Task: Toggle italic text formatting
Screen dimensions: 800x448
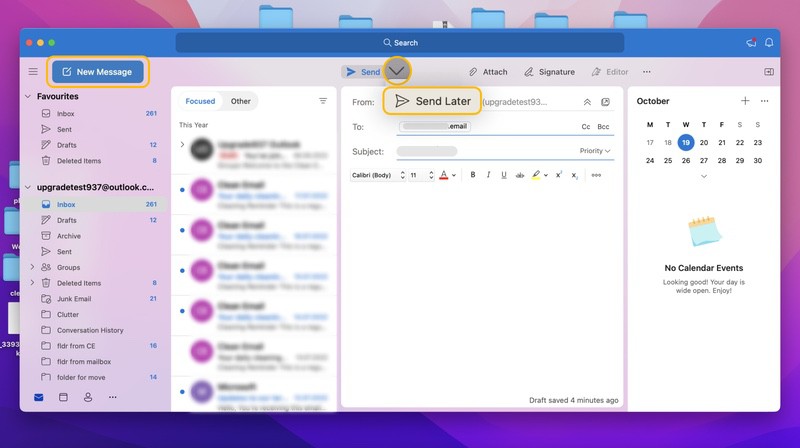Action: [x=488, y=175]
